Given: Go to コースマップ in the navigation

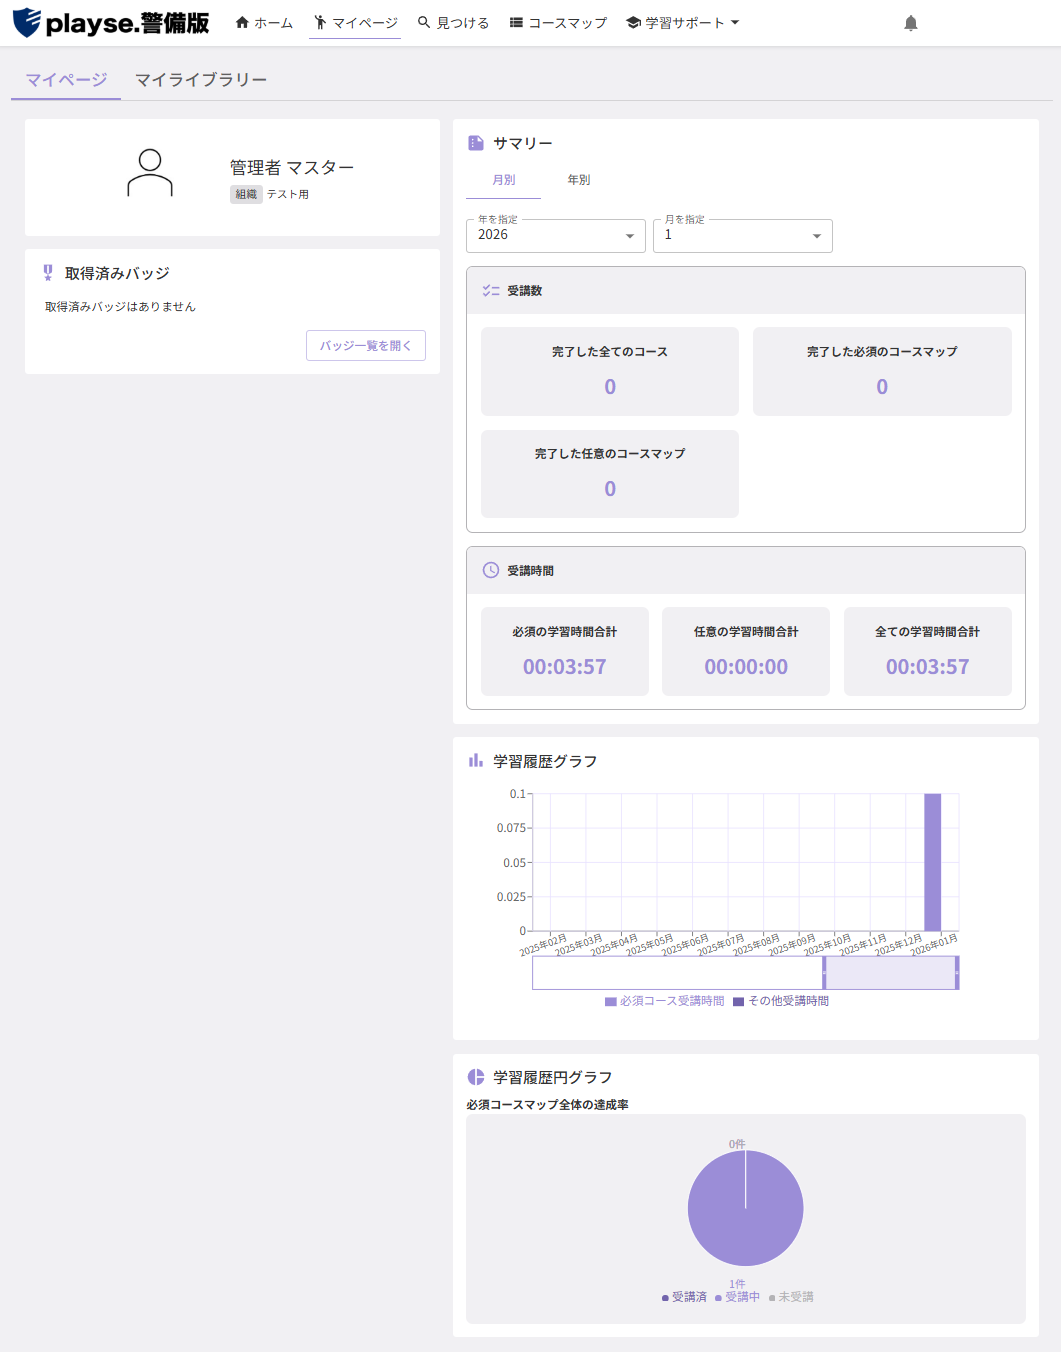Looking at the screenshot, I should 558,22.
